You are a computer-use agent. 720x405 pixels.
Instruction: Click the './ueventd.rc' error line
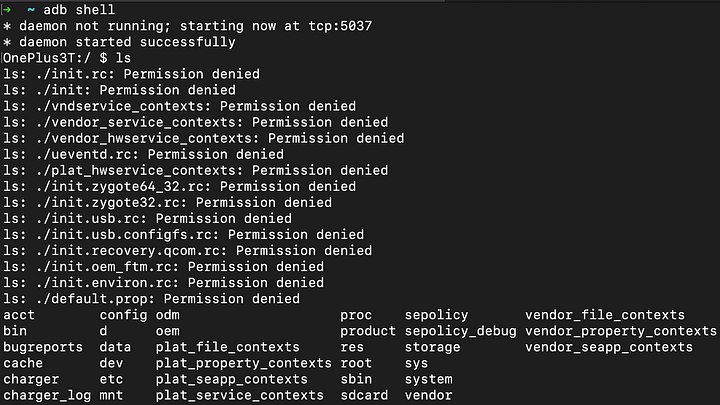click(x=143, y=154)
